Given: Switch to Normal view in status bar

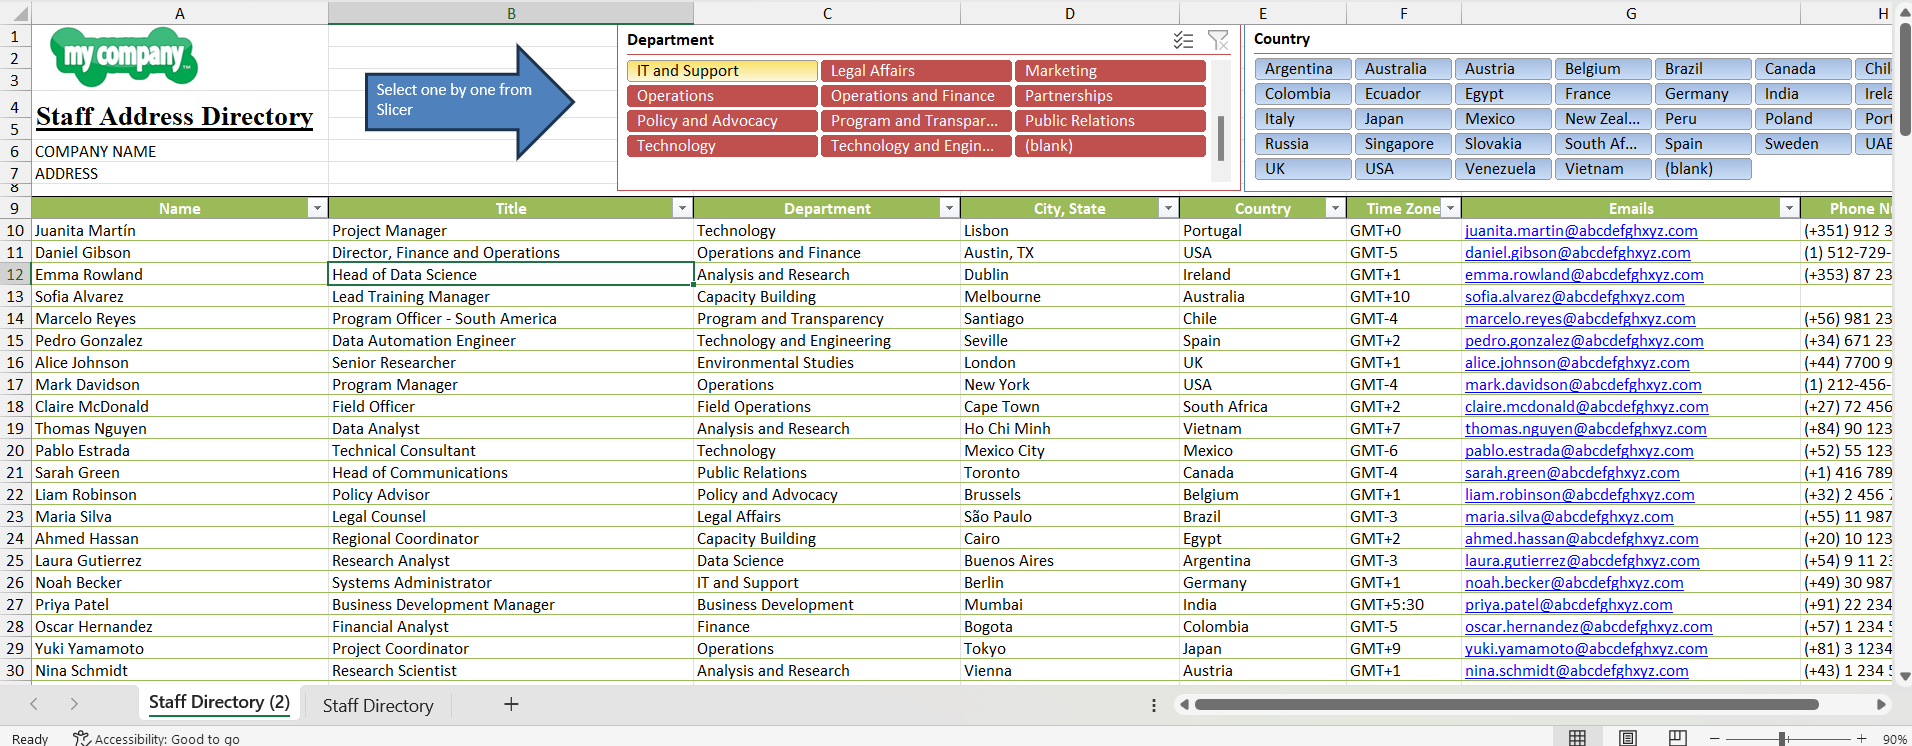Looking at the screenshot, I should (x=1577, y=738).
